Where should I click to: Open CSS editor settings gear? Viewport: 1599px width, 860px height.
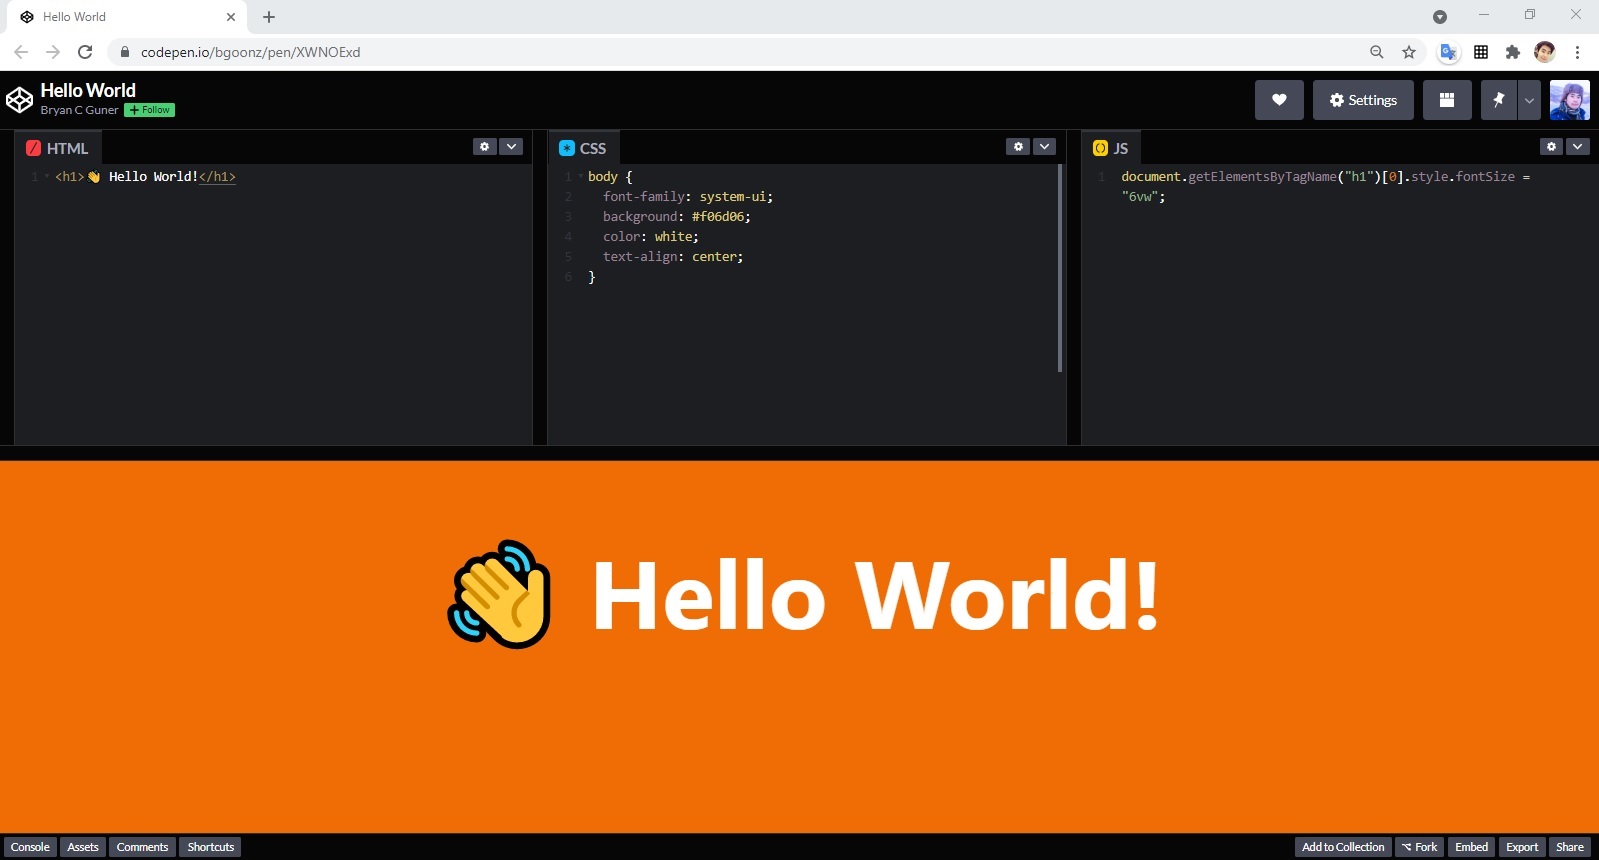pyautogui.click(x=1018, y=147)
